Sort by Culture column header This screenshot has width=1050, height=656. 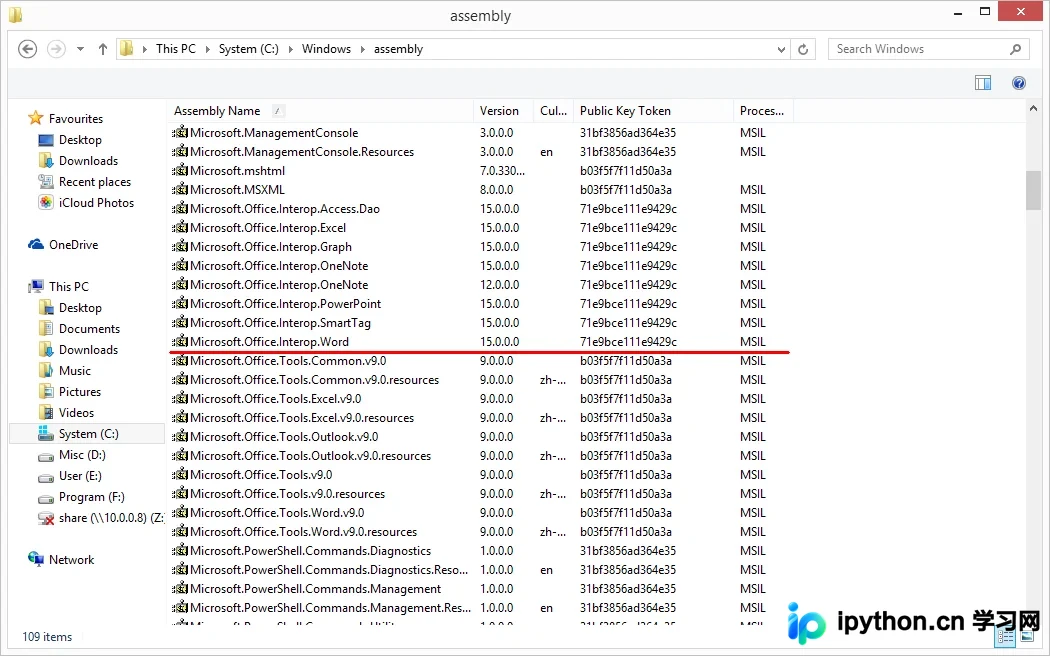tap(553, 111)
